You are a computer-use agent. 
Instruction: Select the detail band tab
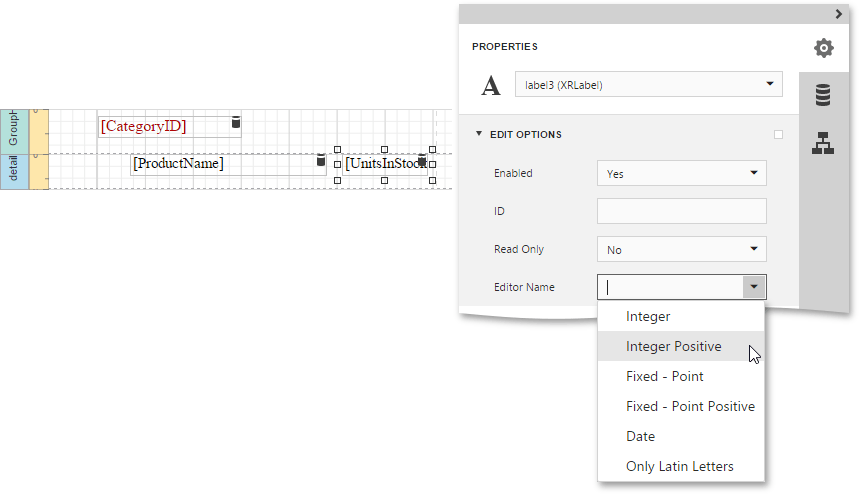coord(14,171)
